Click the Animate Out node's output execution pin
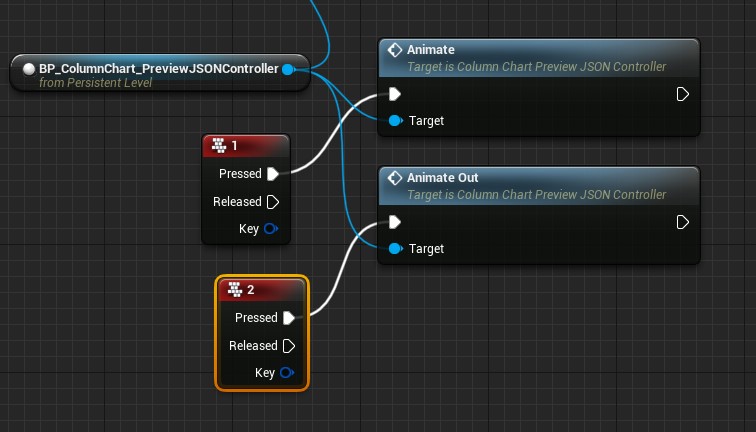756x432 pixels. click(682, 222)
